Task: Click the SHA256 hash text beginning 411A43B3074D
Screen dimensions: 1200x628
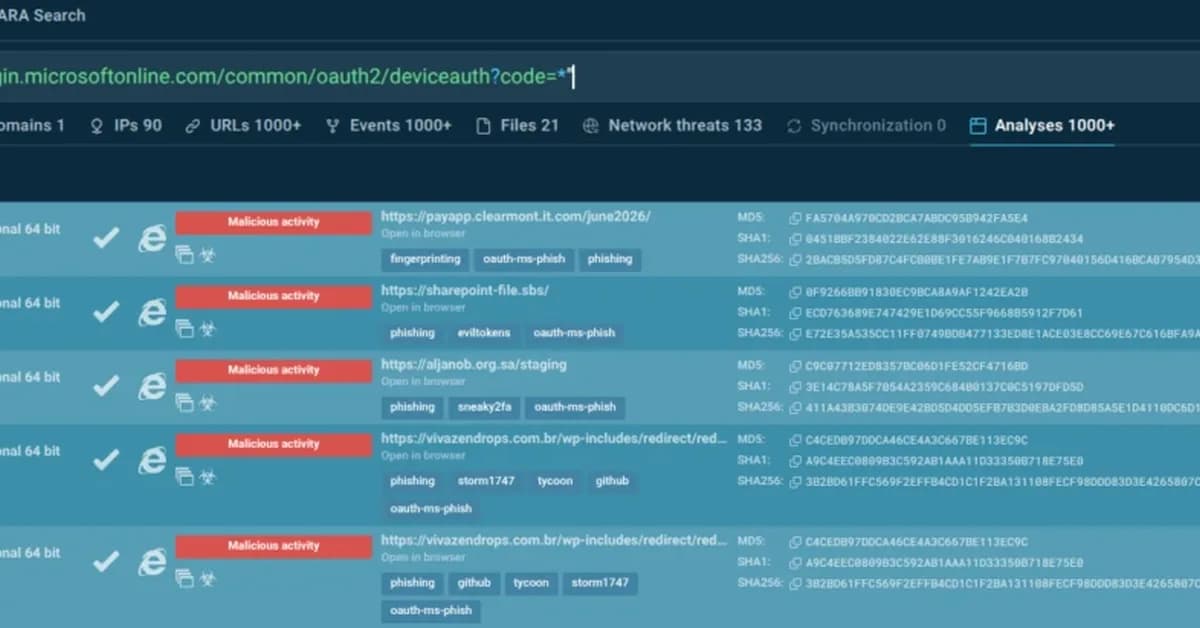Action: (1002, 408)
